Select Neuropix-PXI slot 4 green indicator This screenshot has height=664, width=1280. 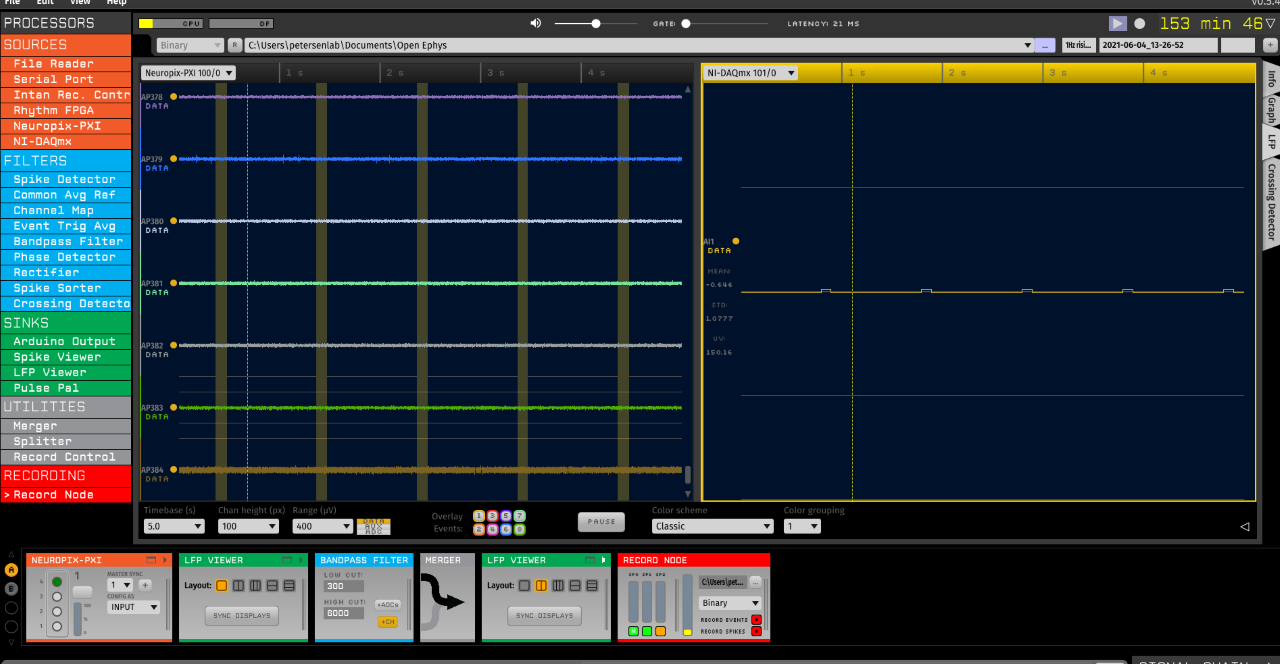57,581
